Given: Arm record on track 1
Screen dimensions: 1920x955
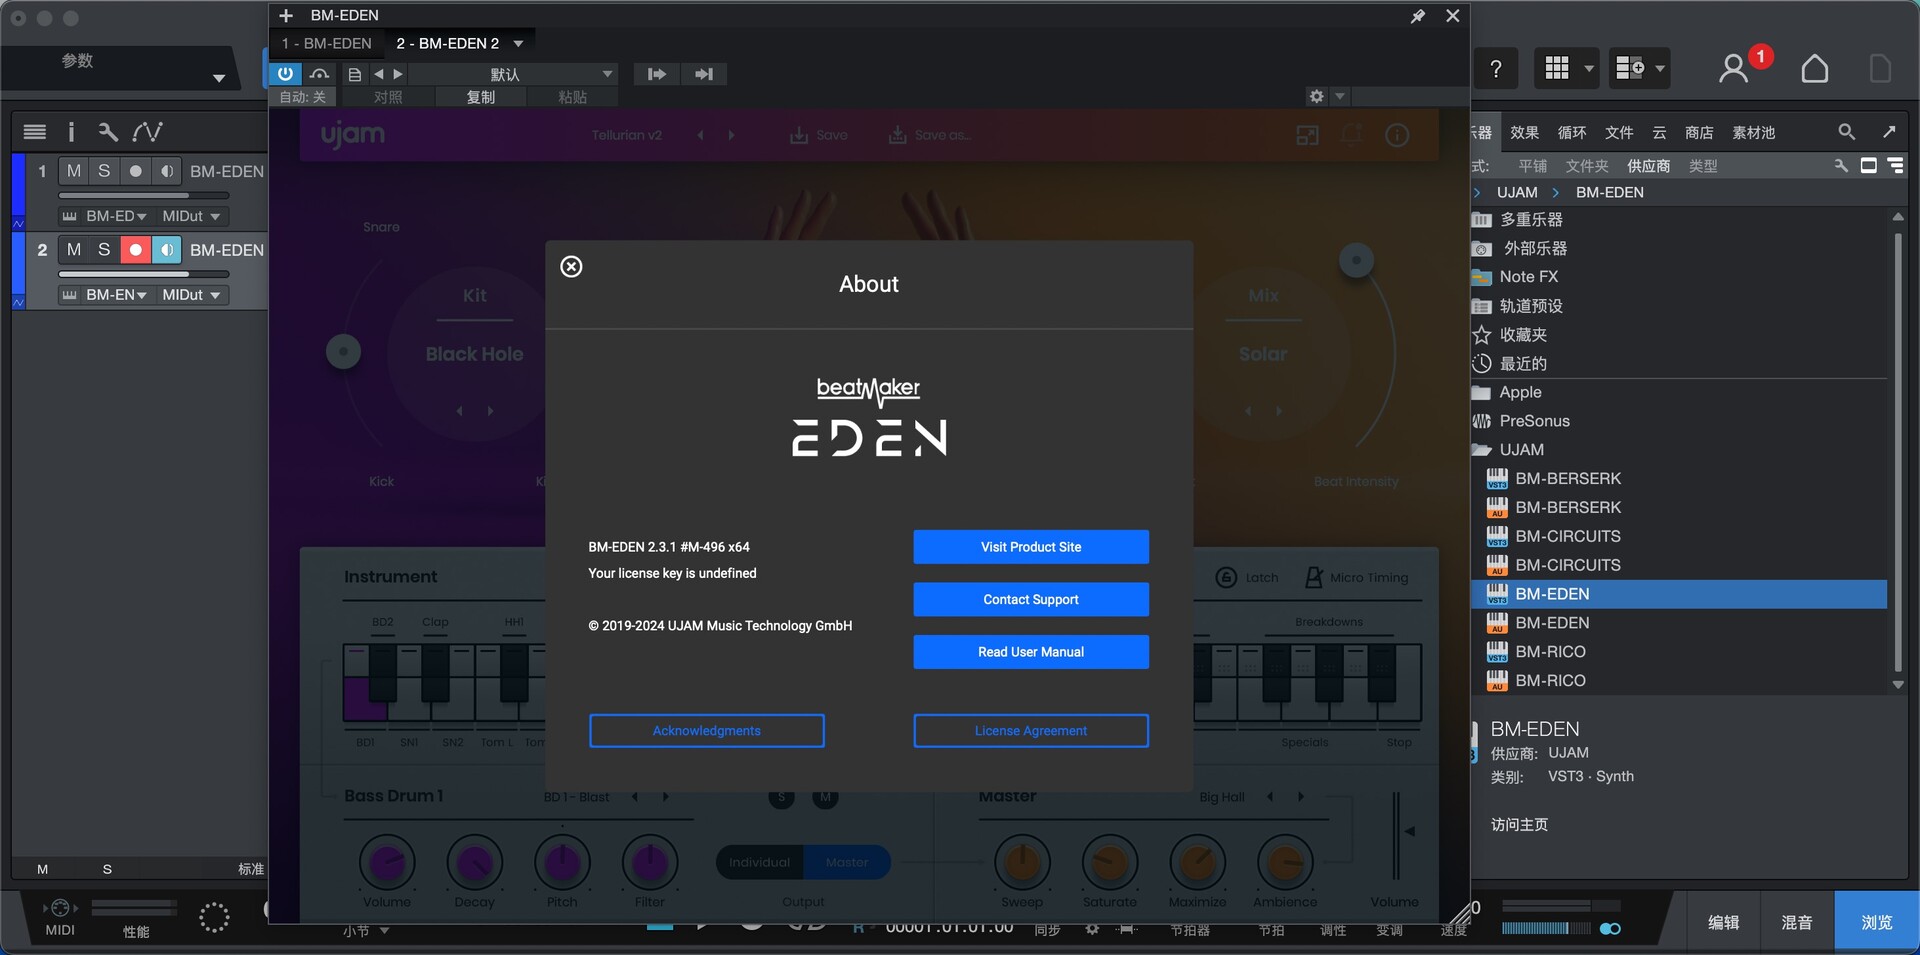Looking at the screenshot, I should (135, 171).
